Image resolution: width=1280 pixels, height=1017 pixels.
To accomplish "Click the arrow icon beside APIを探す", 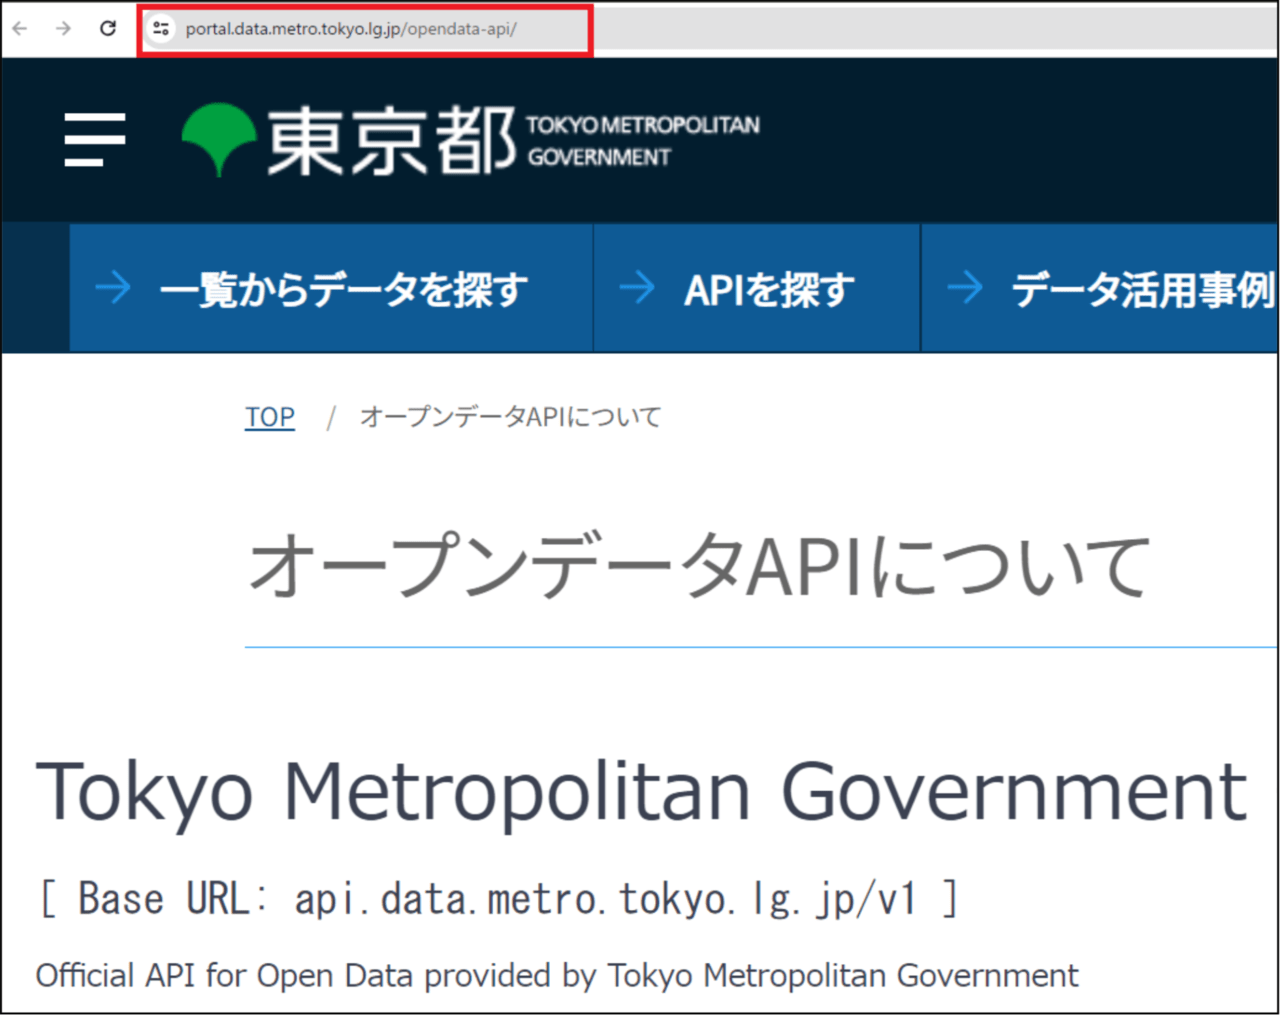I will tap(637, 288).
